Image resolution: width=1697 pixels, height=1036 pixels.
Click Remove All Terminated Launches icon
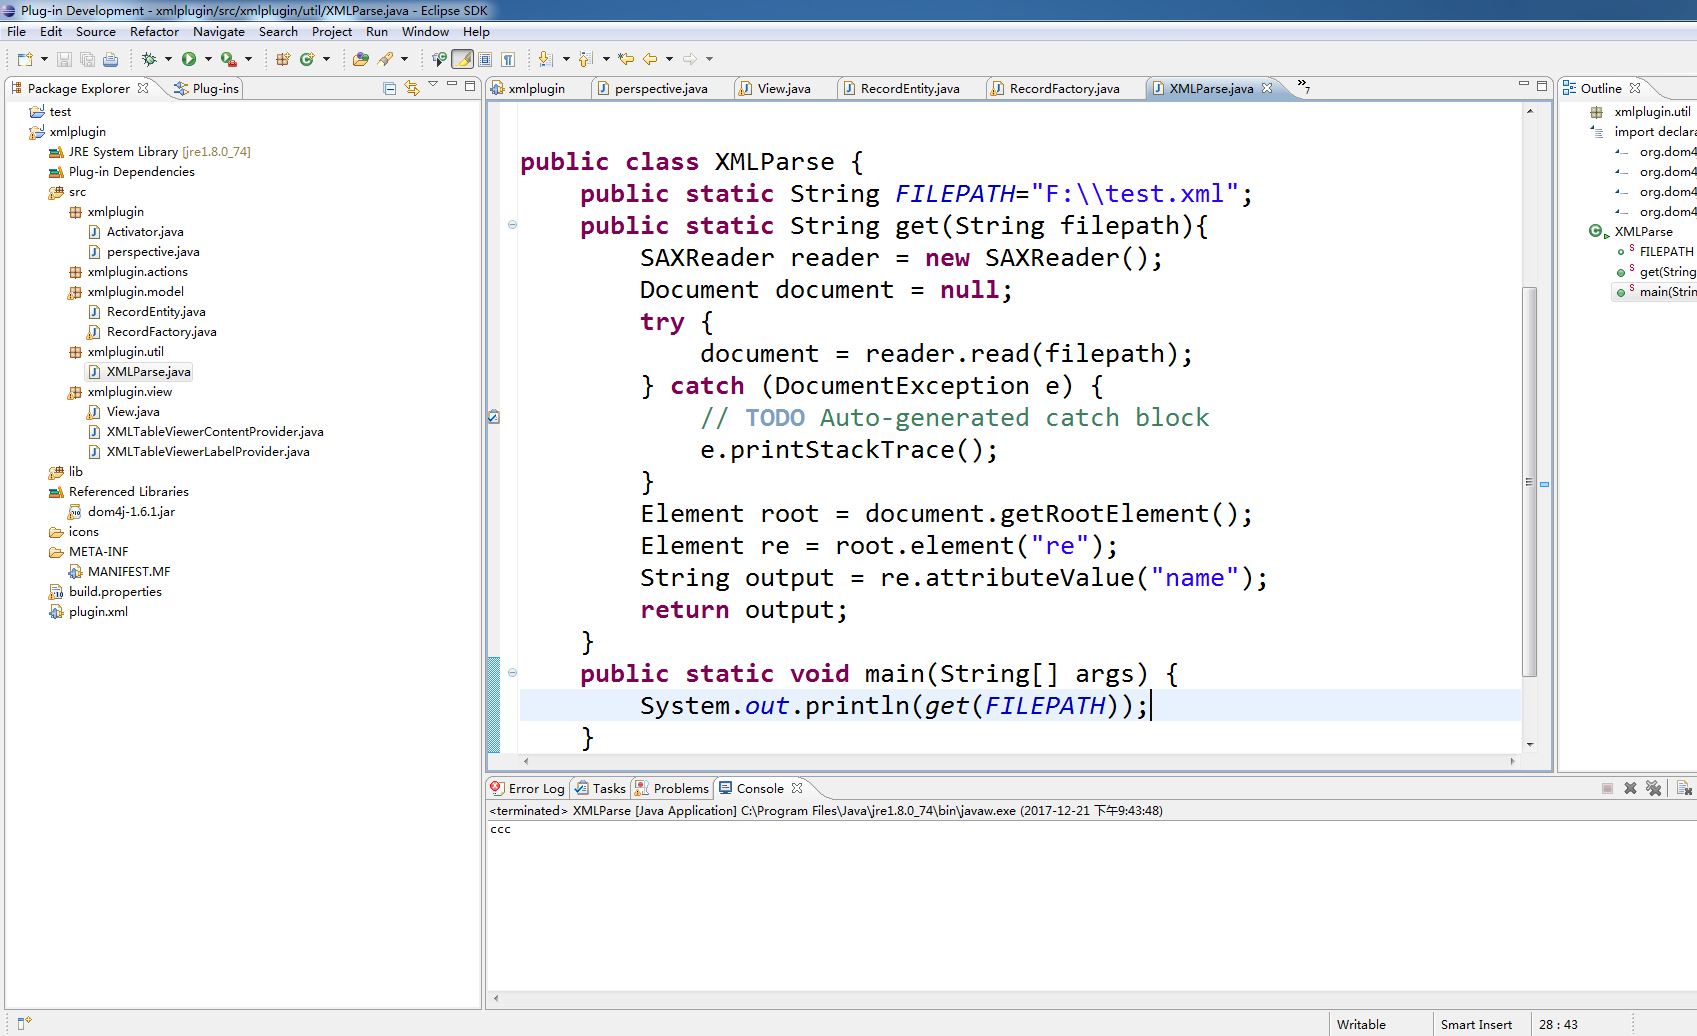point(1653,788)
